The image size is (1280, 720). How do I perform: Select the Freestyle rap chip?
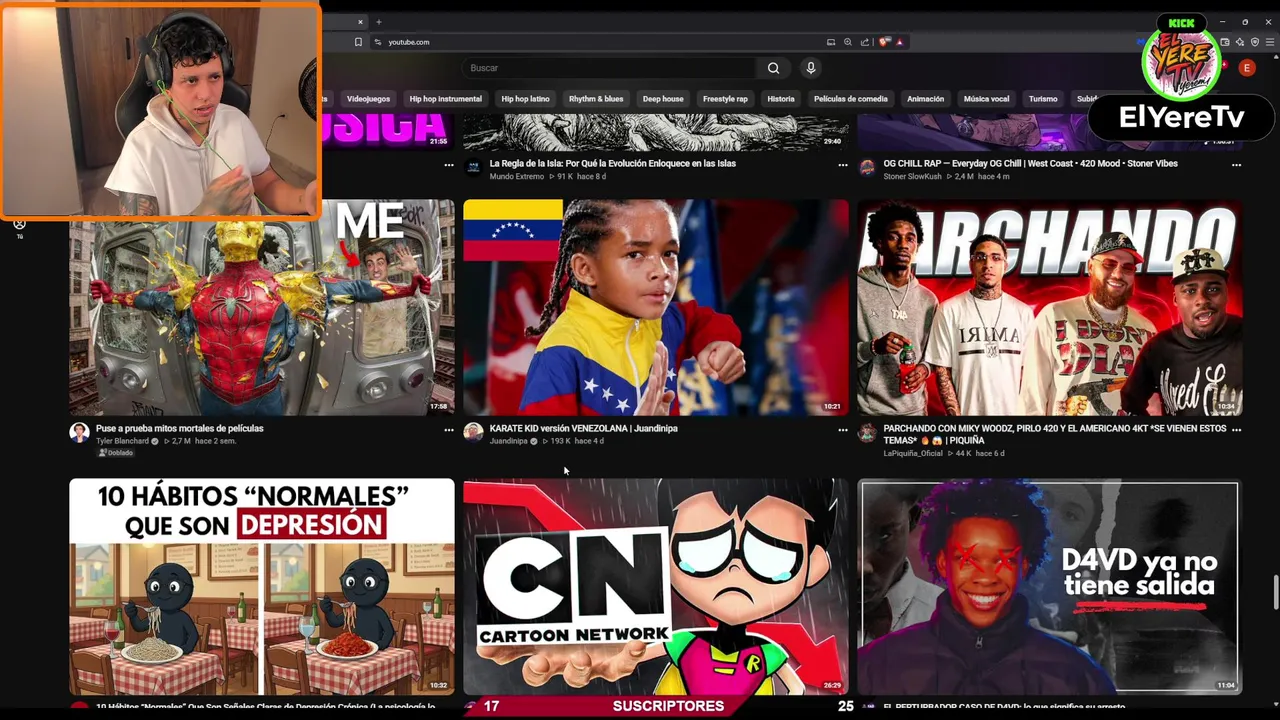tap(725, 99)
